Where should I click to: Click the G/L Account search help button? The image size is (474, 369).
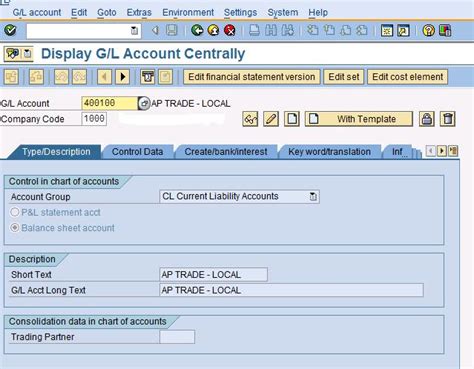(x=144, y=103)
